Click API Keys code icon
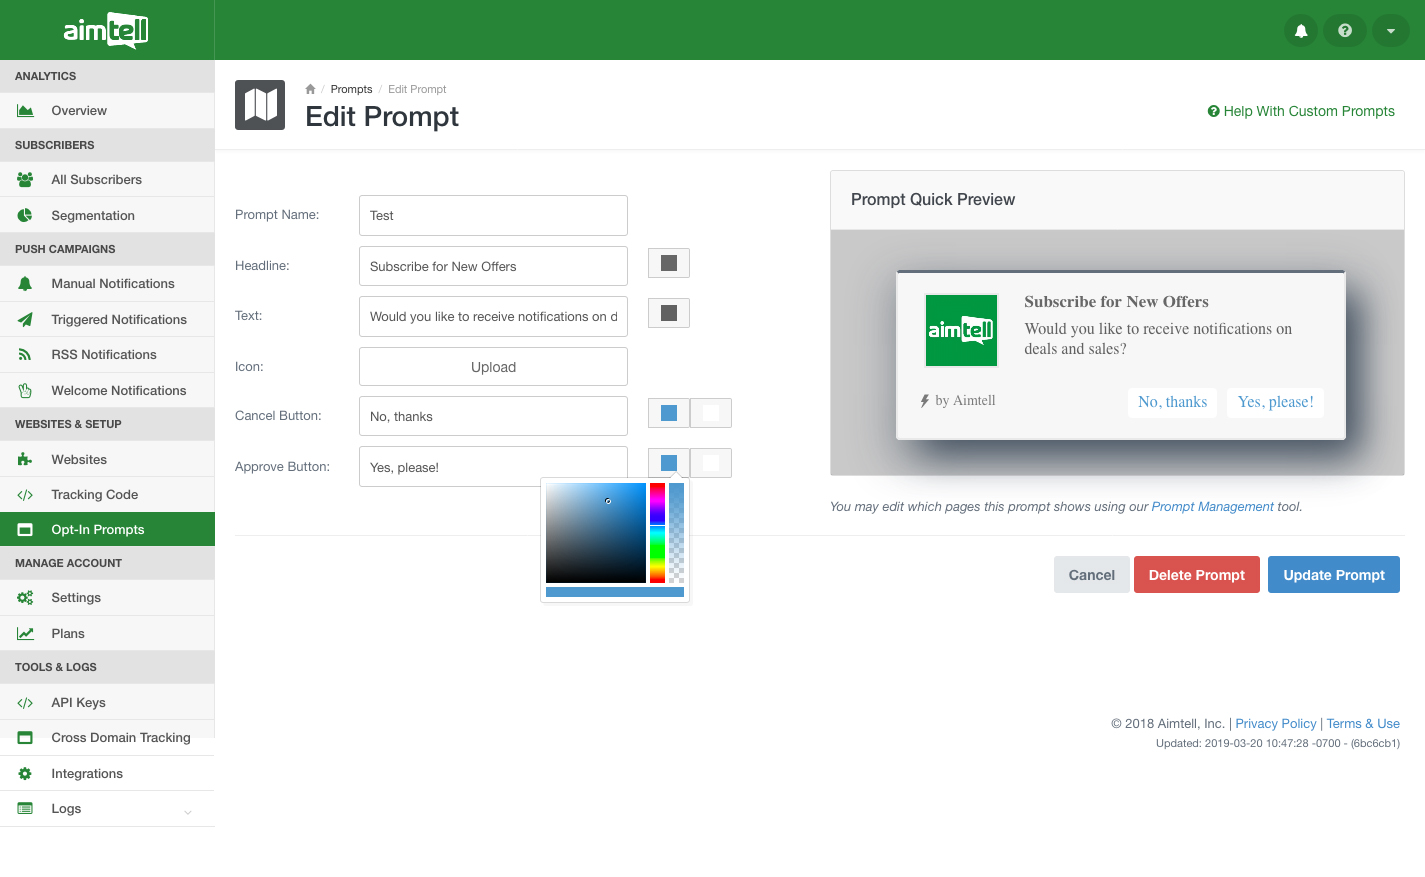The image size is (1425, 877). tap(25, 703)
